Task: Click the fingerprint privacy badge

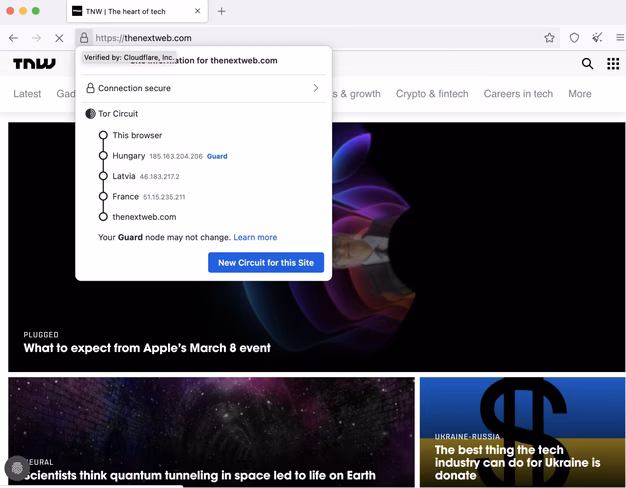Action: [x=17, y=468]
